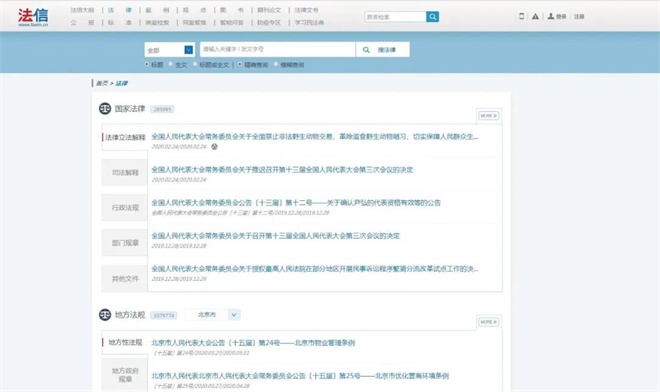
Task: Open 标准 in top navigation
Action: [x=120, y=23]
